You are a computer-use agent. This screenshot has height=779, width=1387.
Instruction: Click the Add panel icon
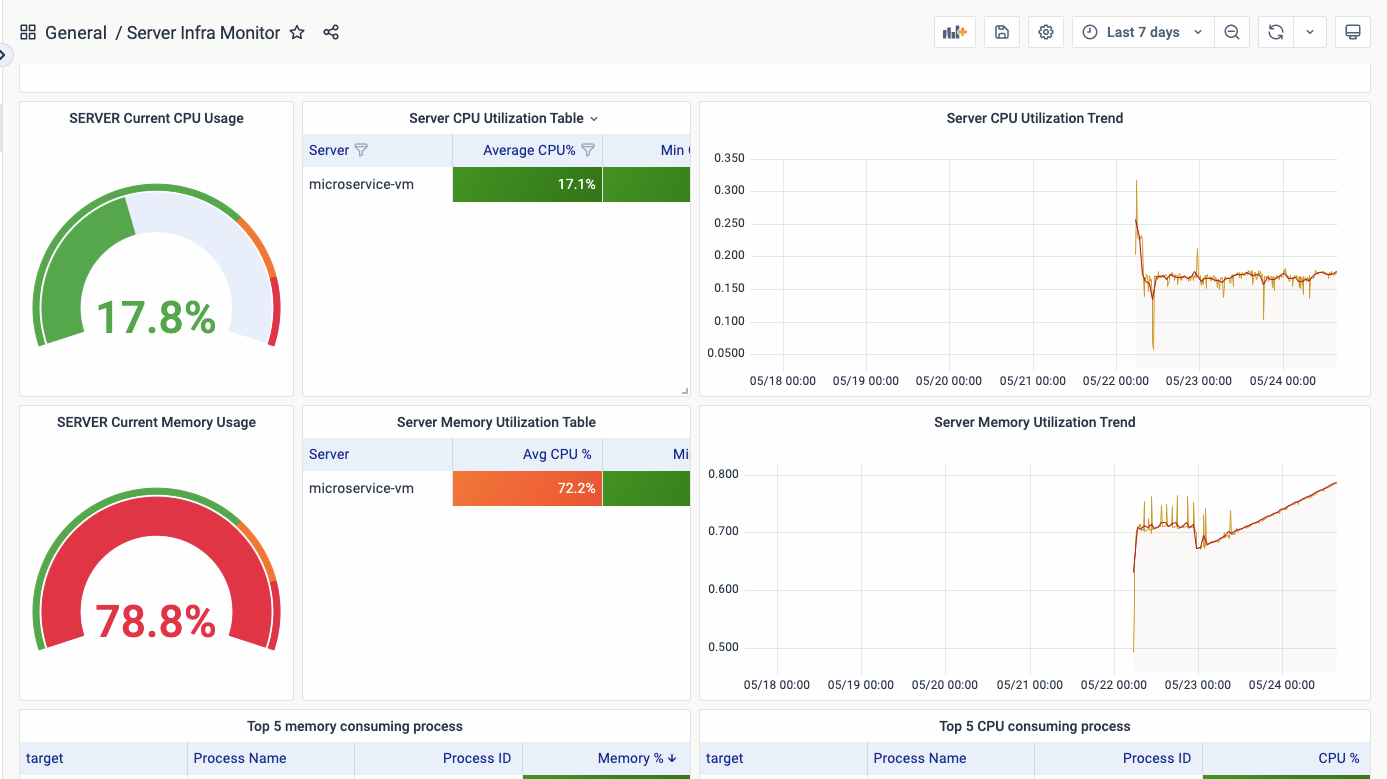click(x=954, y=32)
